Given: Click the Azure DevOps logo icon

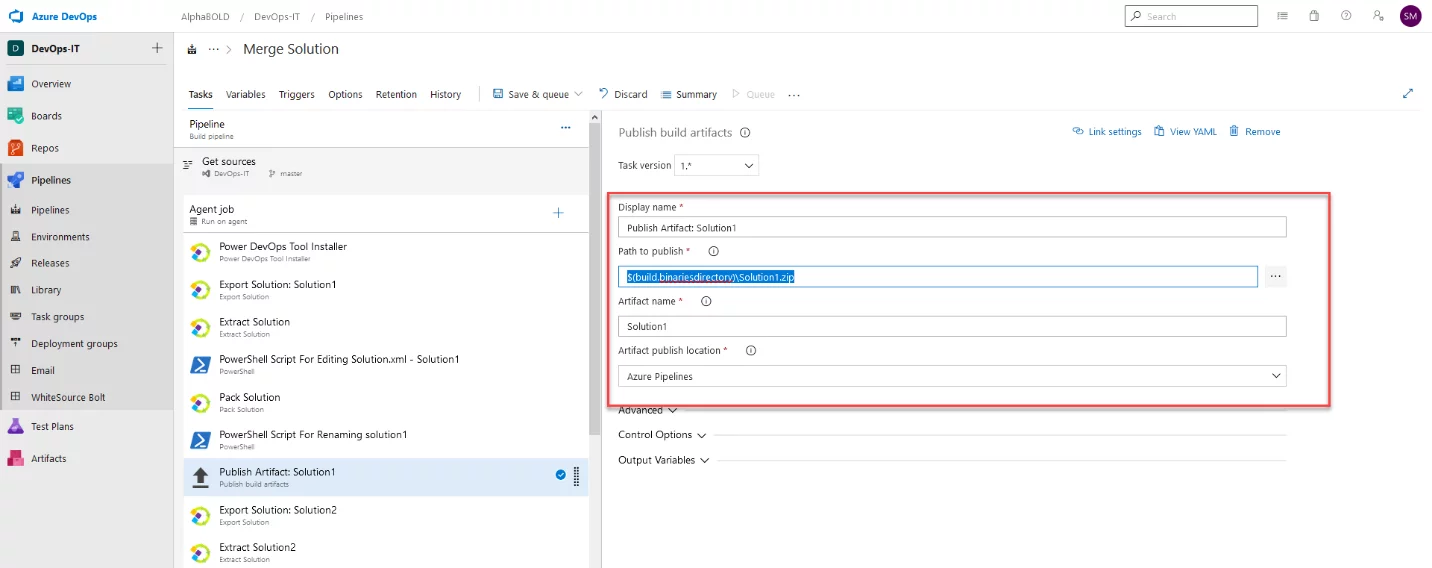Looking at the screenshot, I should click(x=15, y=16).
